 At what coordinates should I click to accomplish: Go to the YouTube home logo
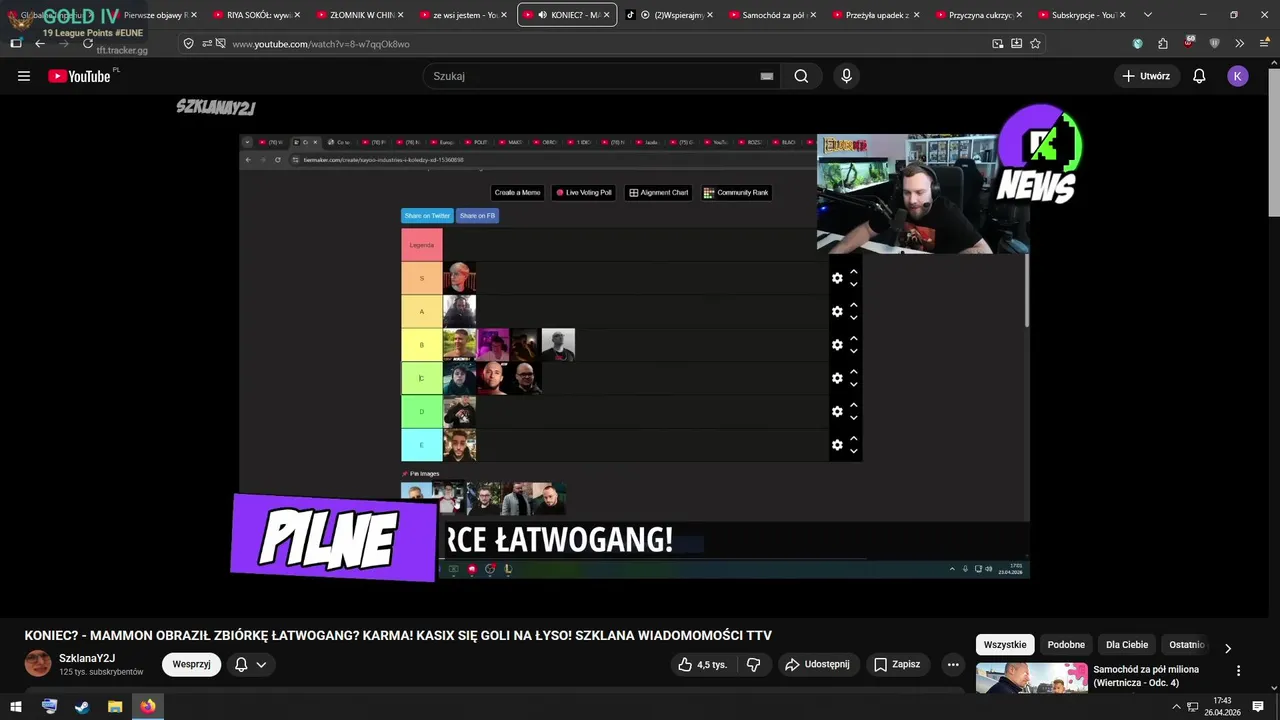coord(79,76)
